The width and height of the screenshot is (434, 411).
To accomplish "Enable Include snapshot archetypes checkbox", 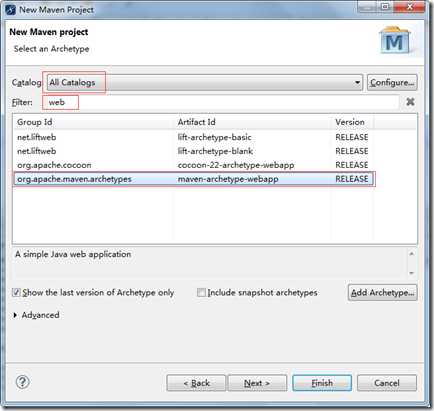I will point(201,293).
